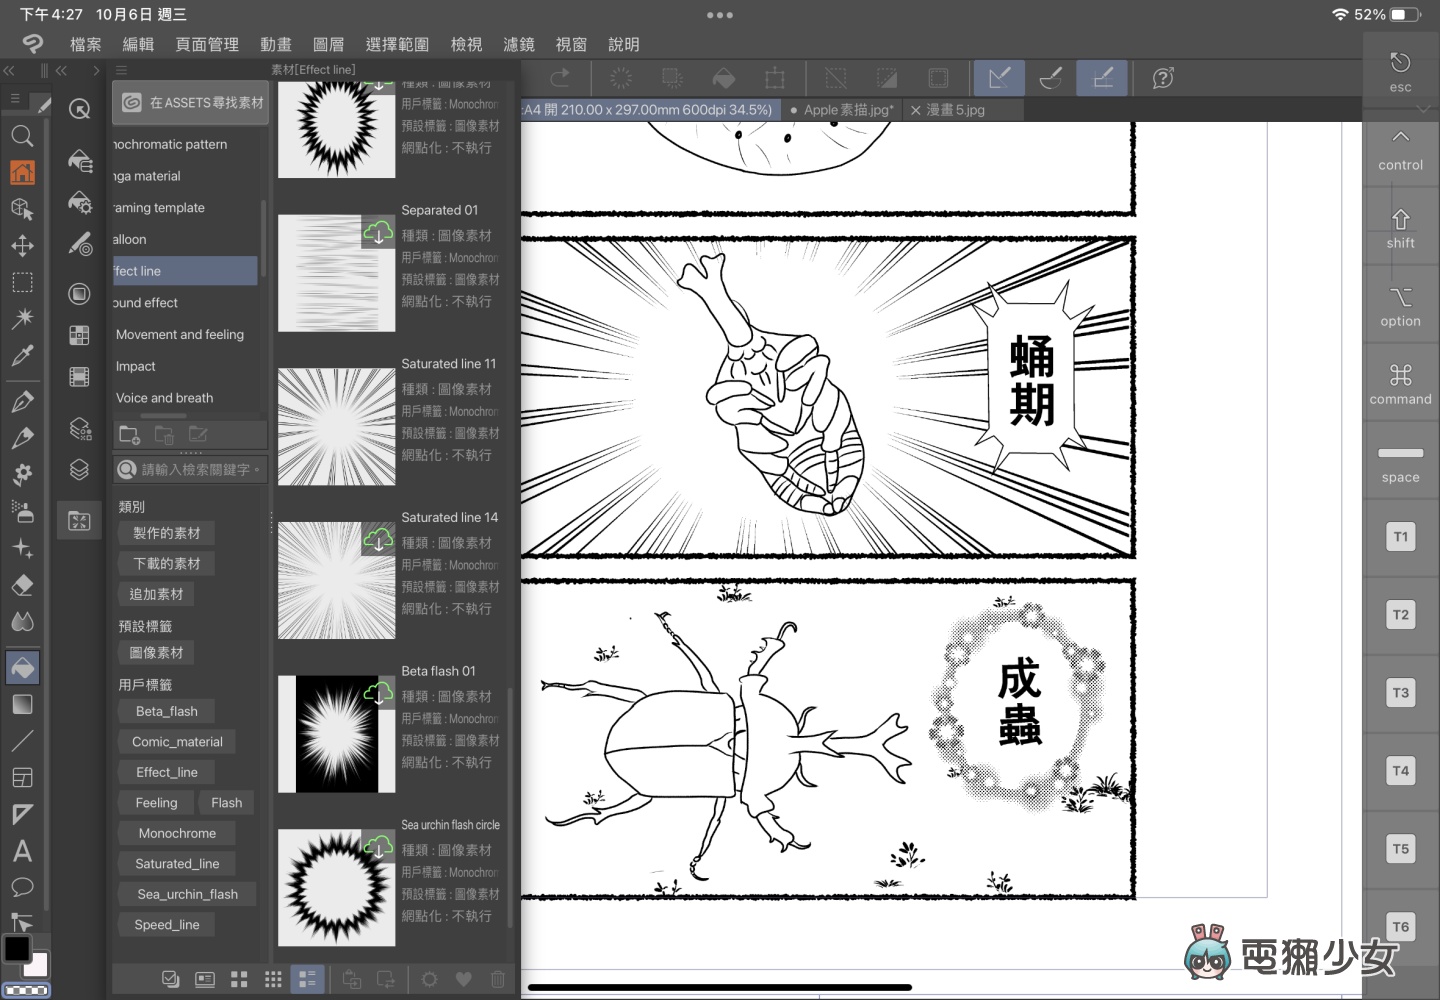Screen dimensions: 1440x1000
Task: Open the 選擇範圍 menu
Action: pyautogui.click(x=397, y=44)
